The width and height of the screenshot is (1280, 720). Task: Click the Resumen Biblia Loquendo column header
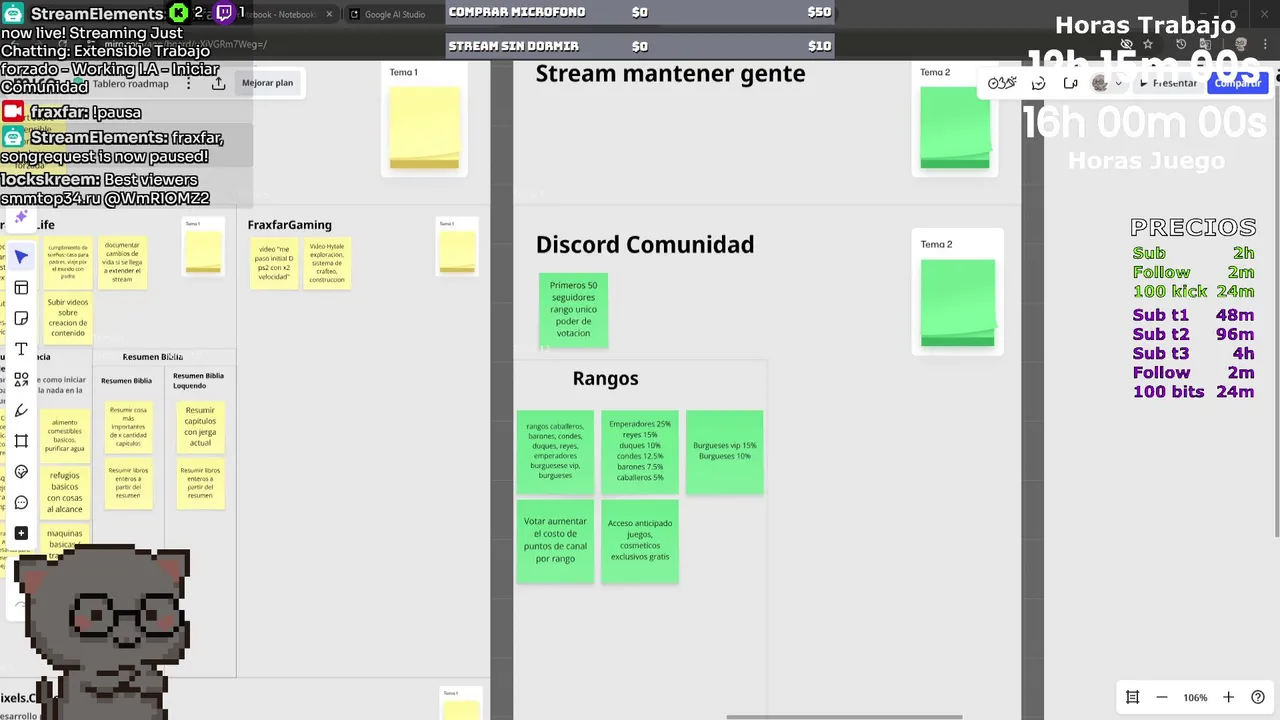[x=198, y=380]
